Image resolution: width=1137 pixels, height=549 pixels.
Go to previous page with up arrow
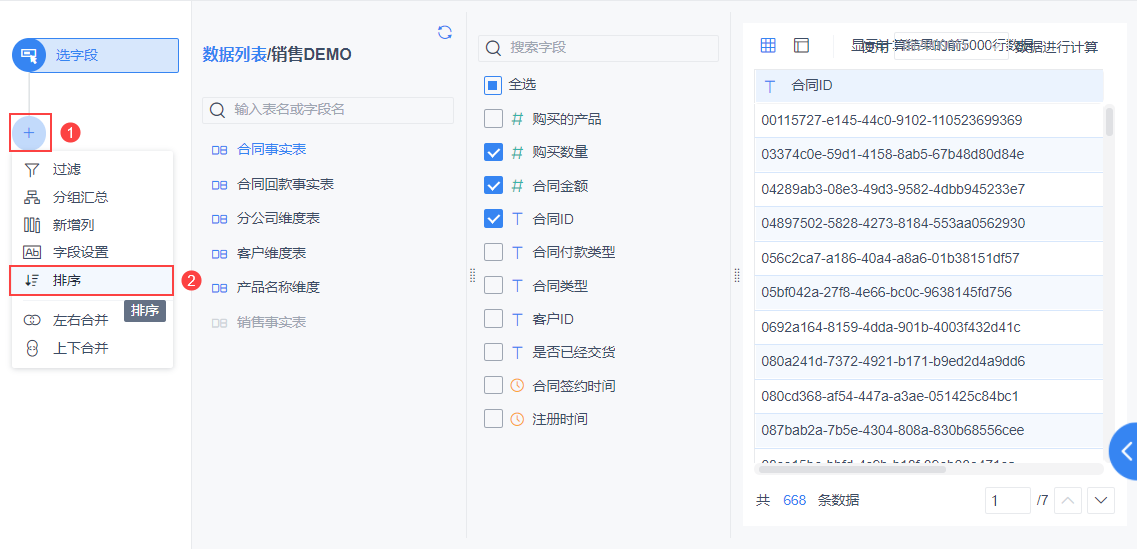click(1069, 500)
